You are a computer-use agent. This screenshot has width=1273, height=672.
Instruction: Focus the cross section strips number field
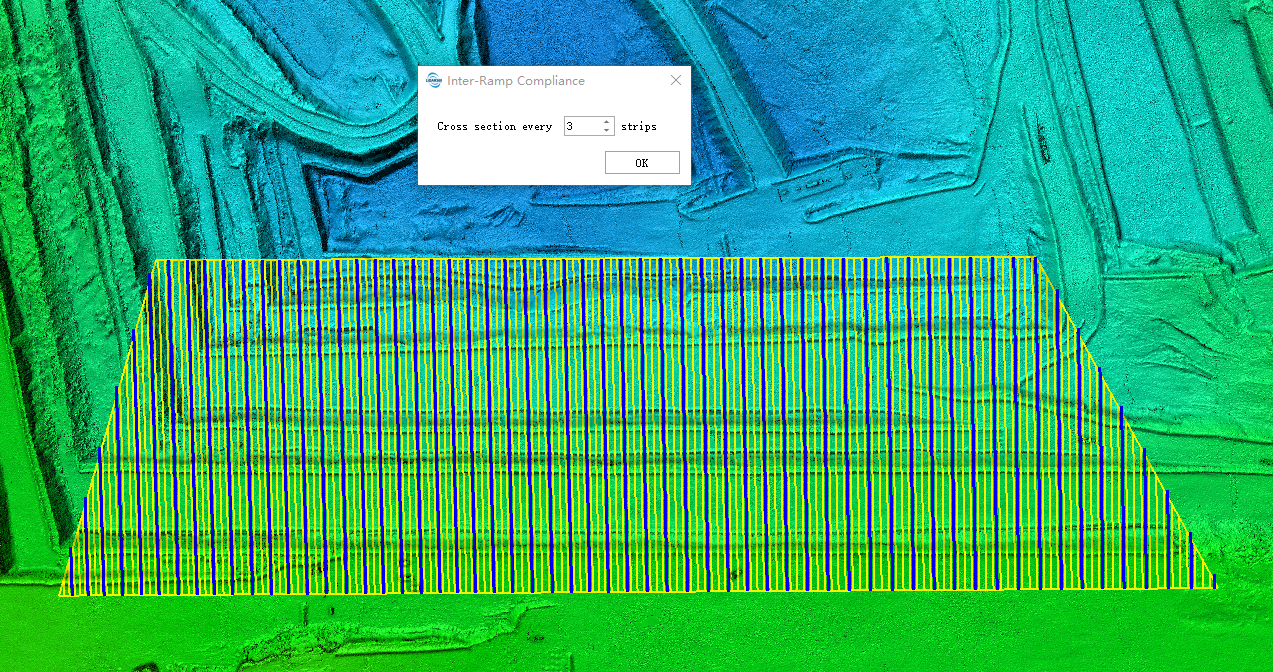[582, 127]
